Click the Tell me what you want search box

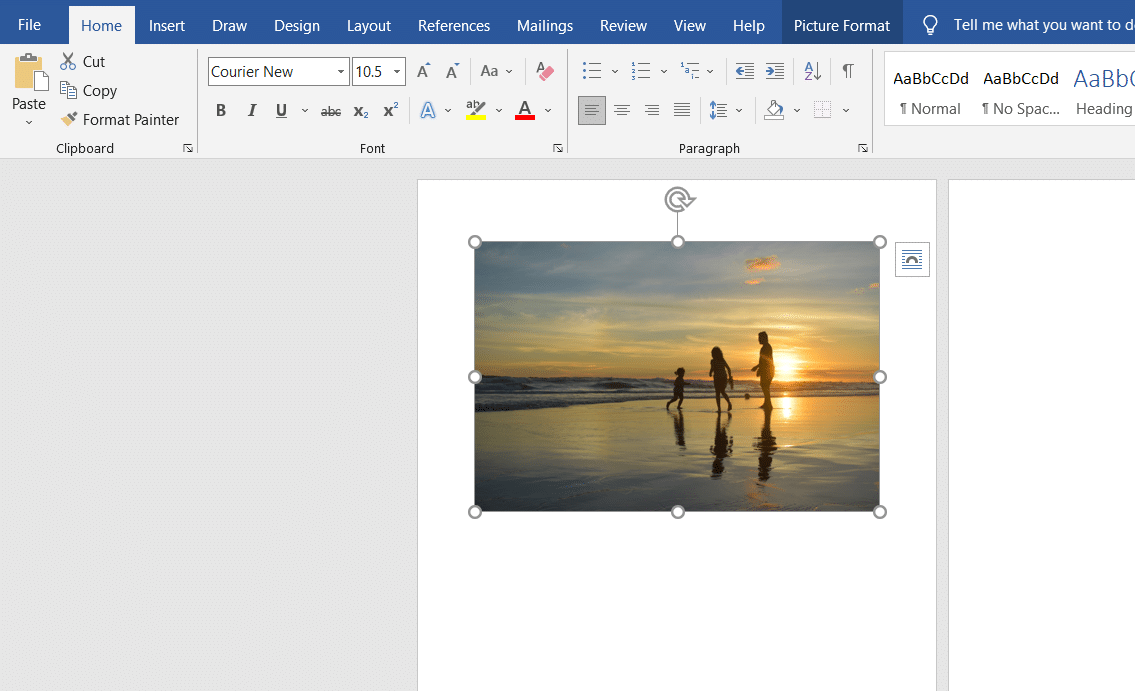click(1044, 25)
